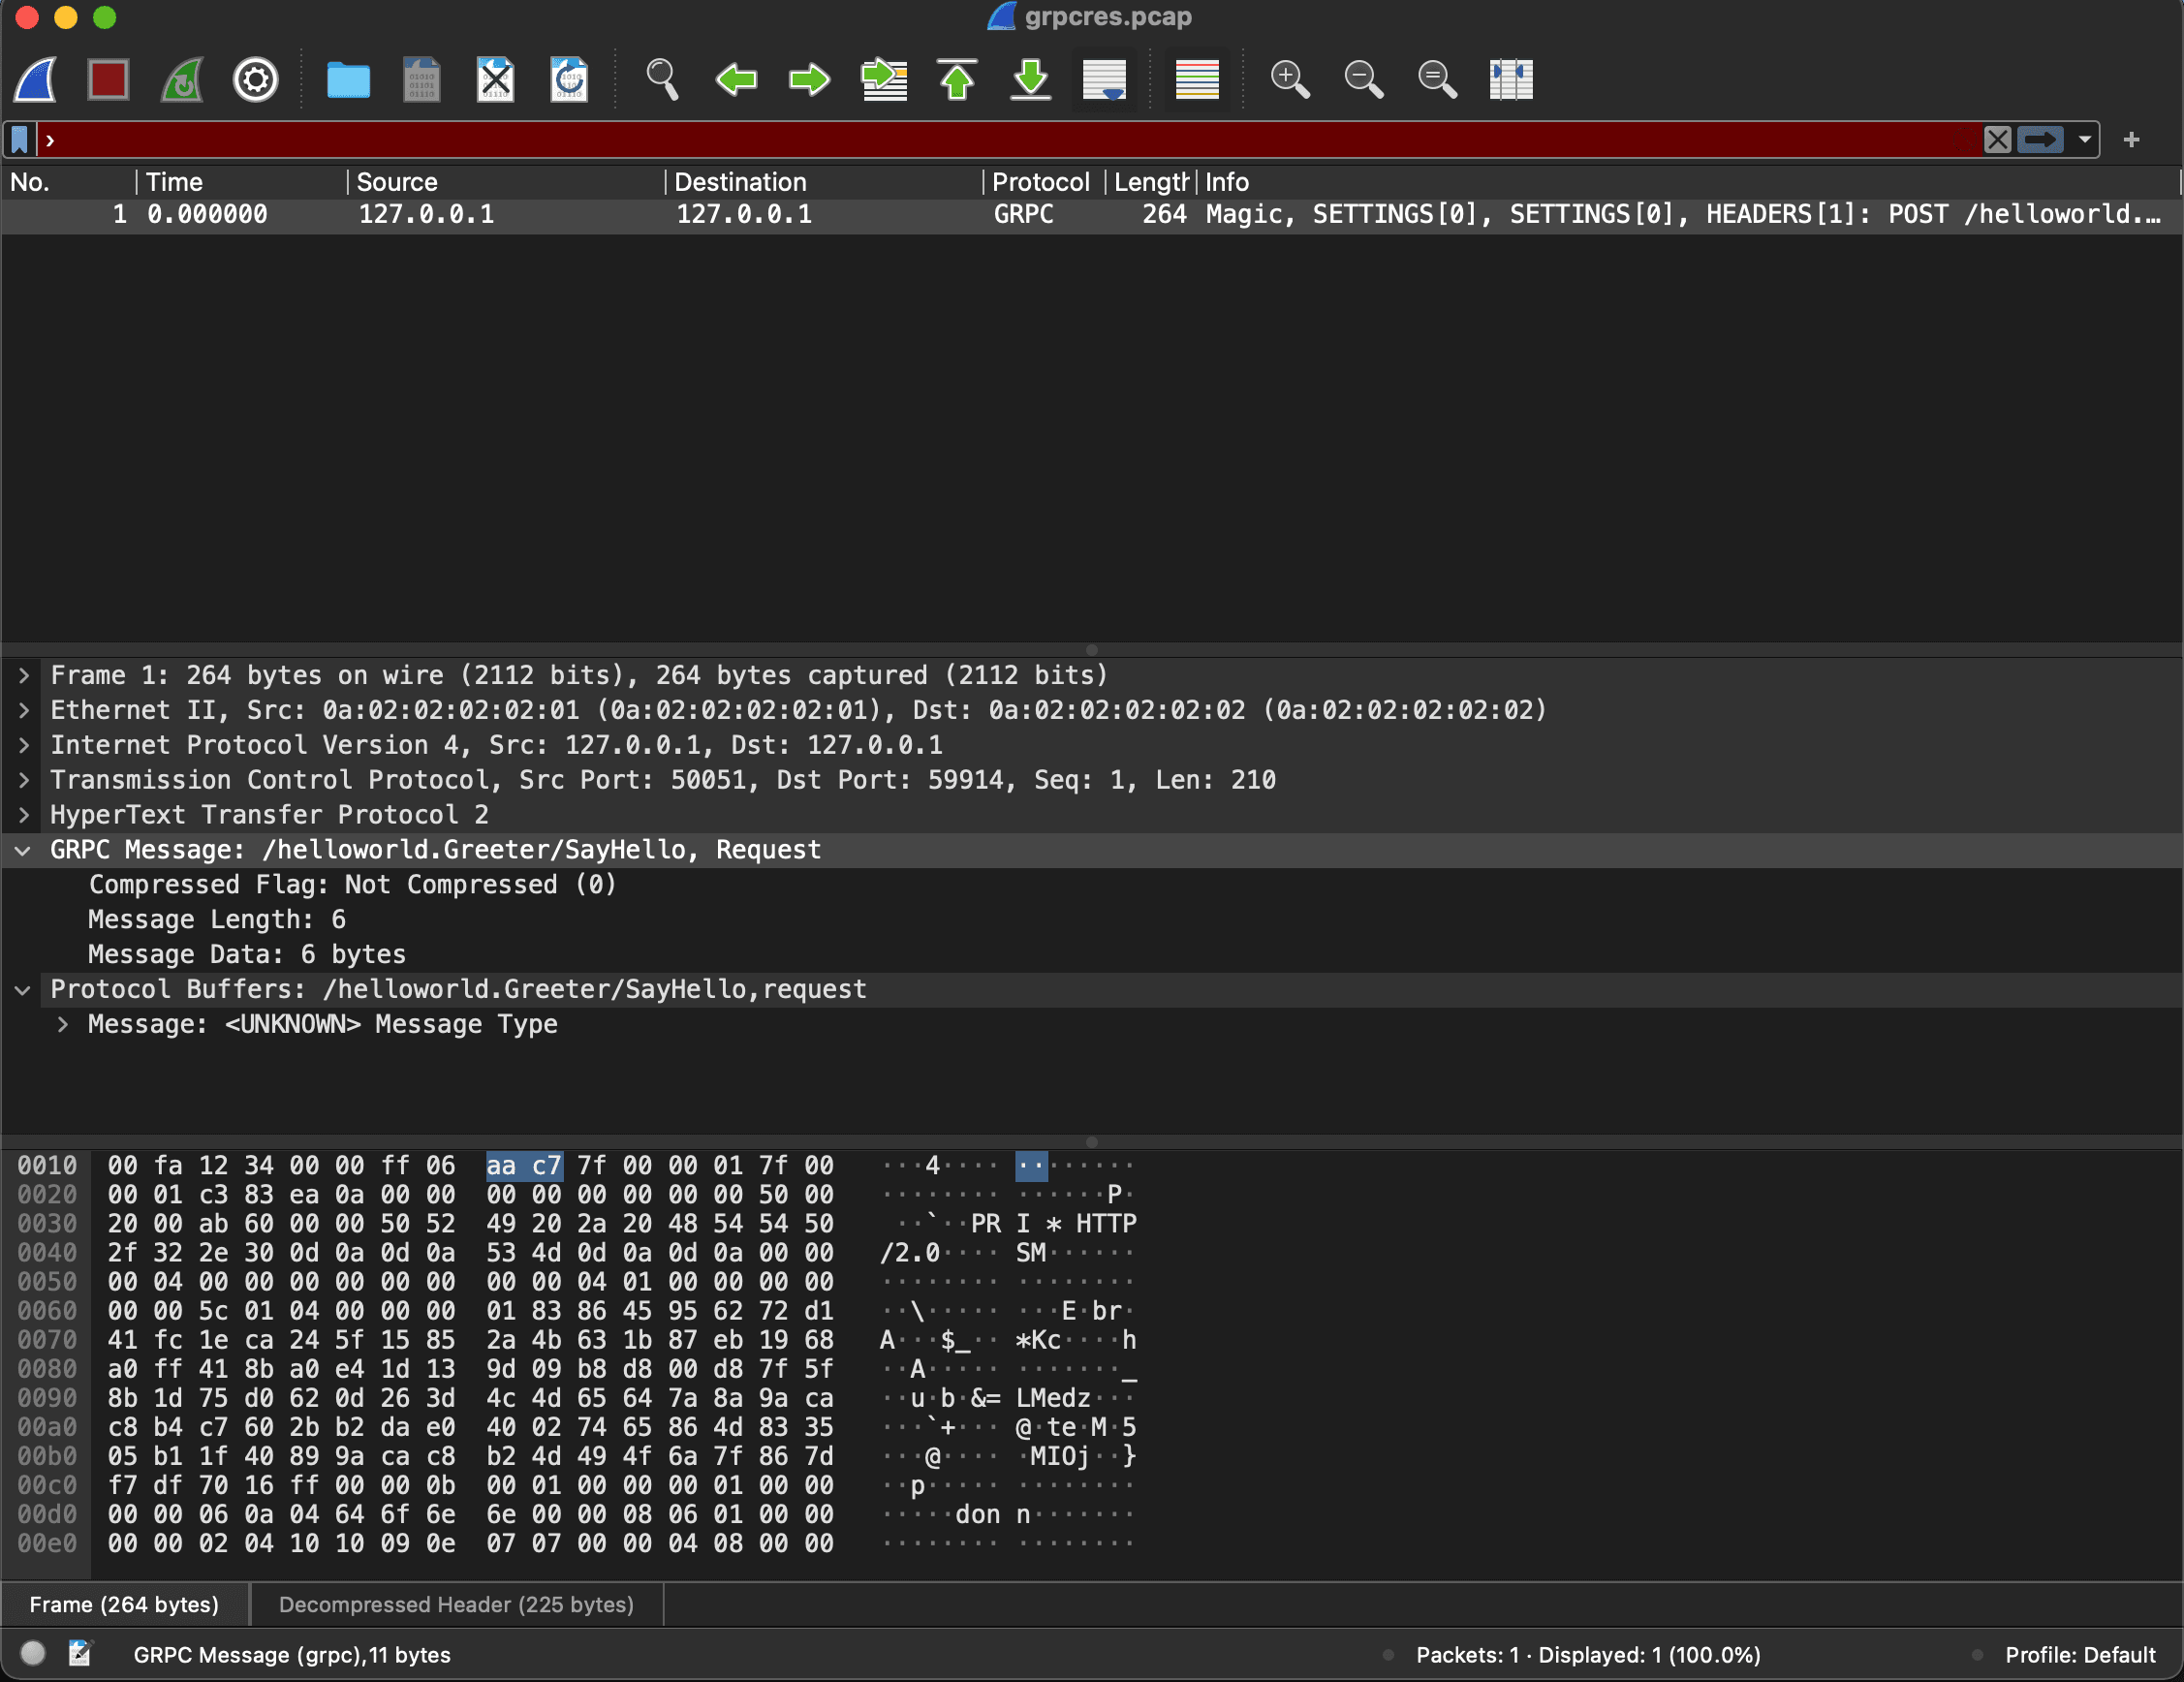Click the add filter plus button
The image size is (2184, 1682).
click(x=2131, y=139)
